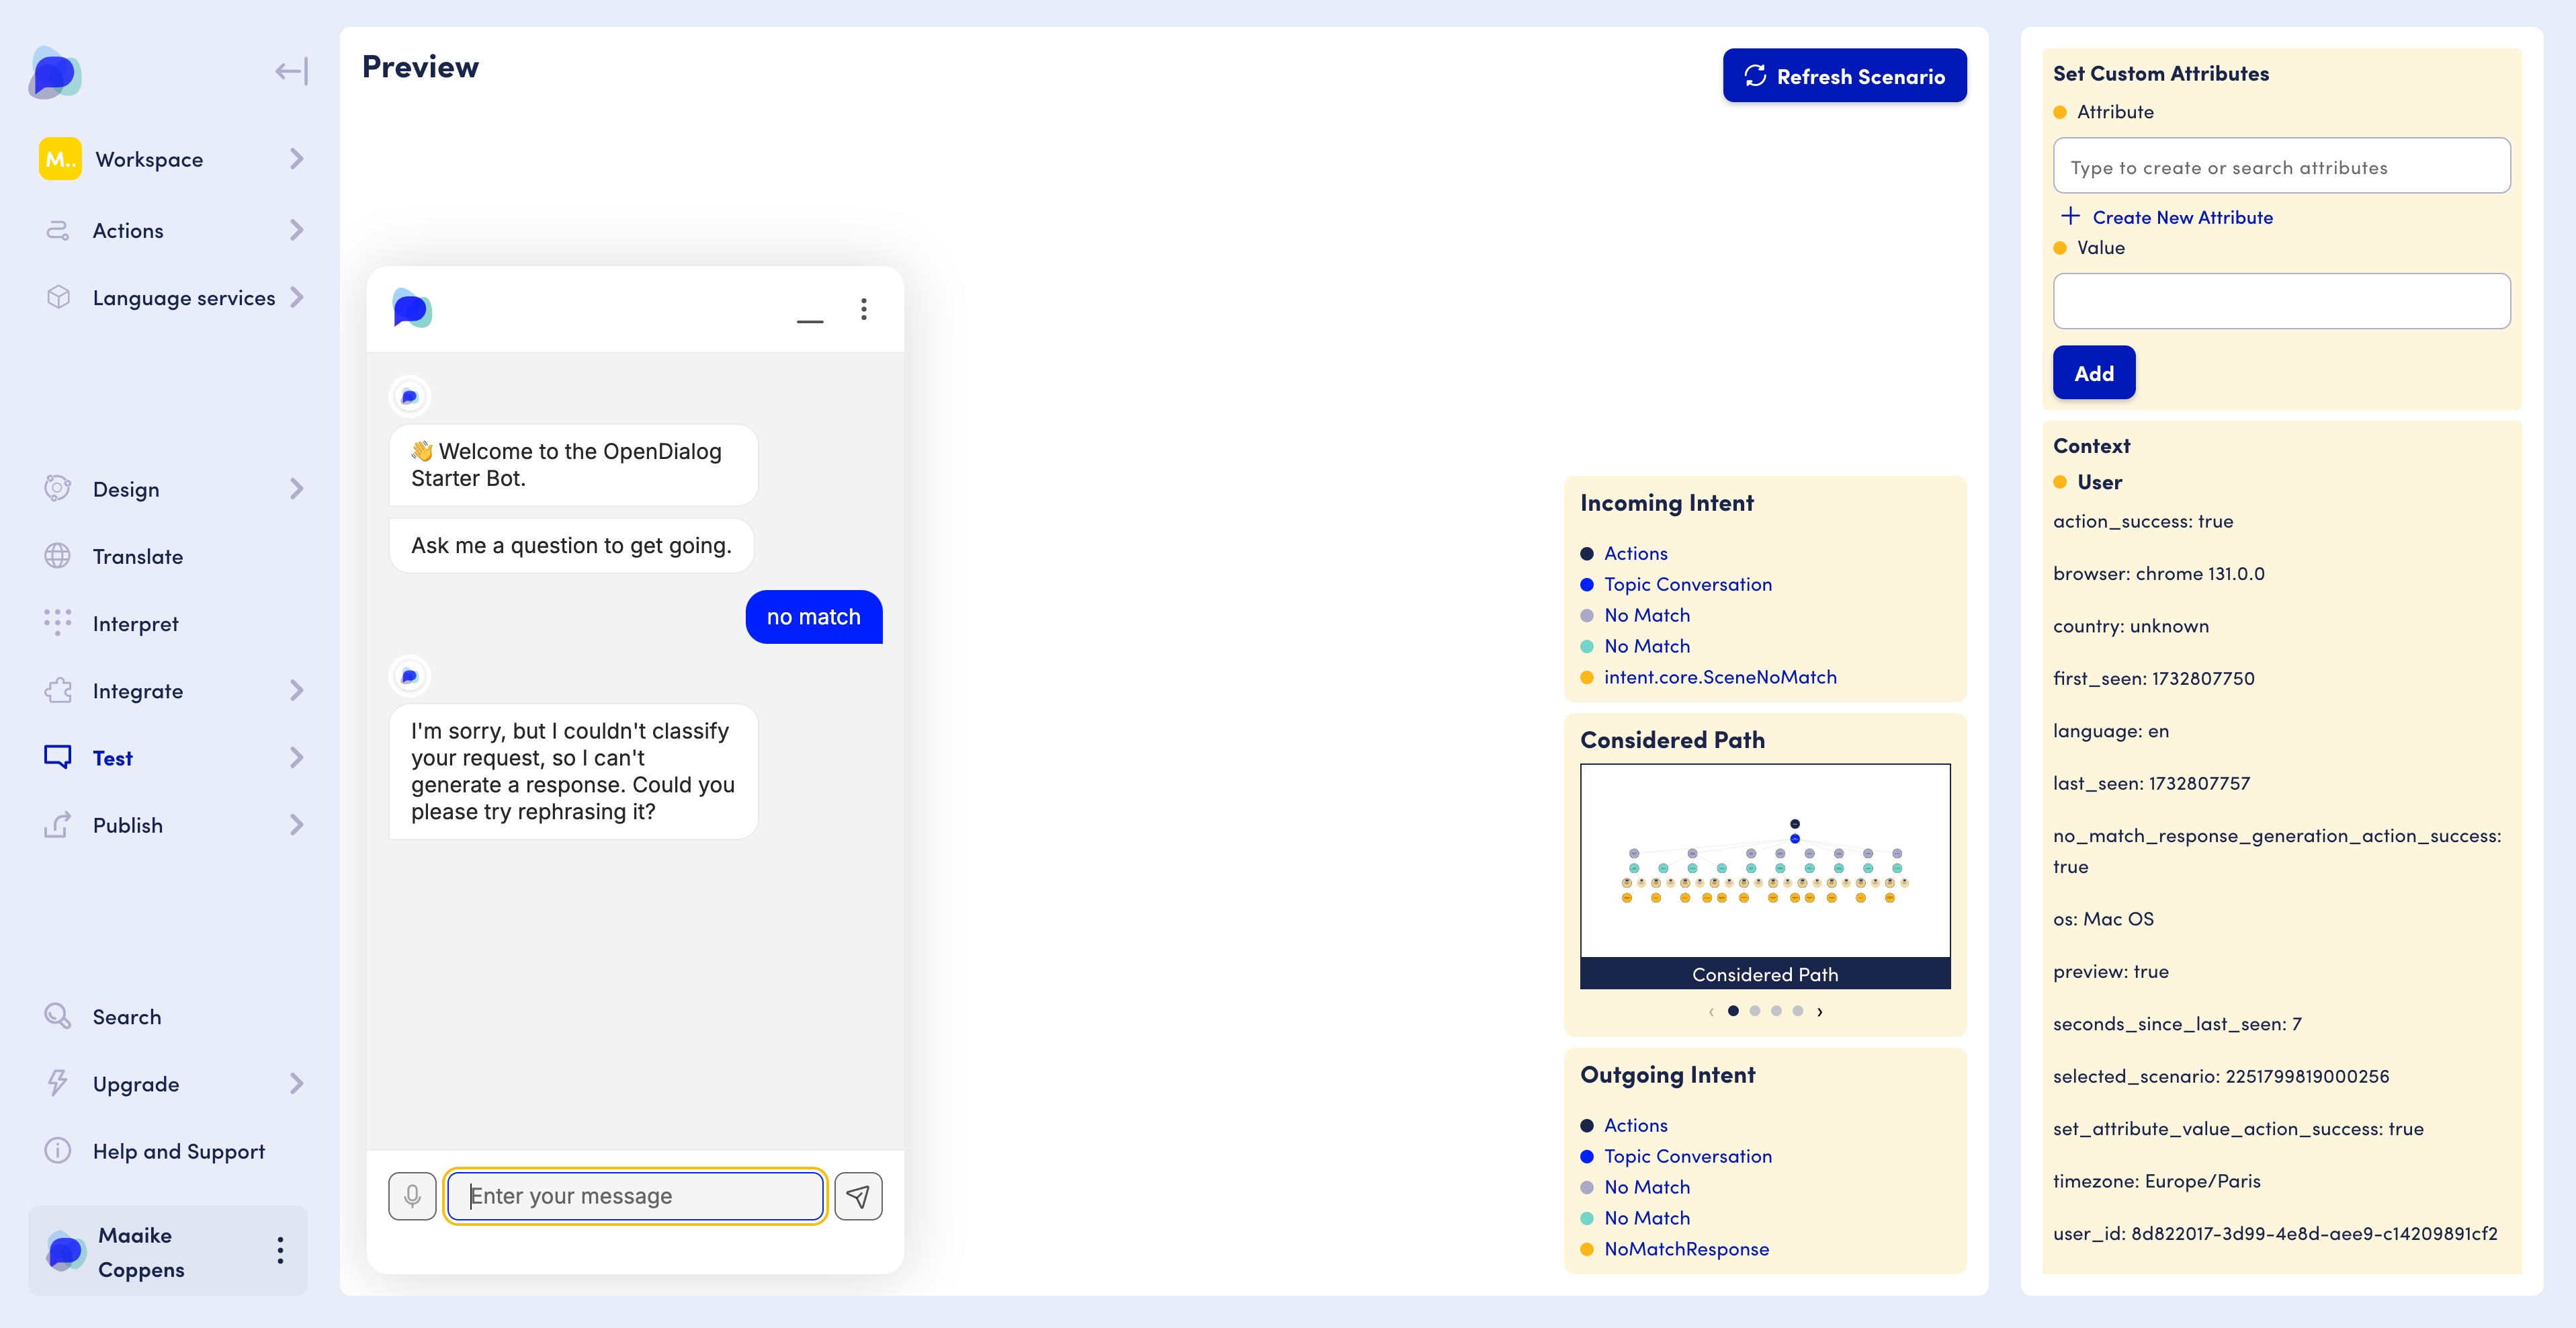
Task: Select the second carousel dot under Considered Path
Action: click(x=1755, y=1011)
